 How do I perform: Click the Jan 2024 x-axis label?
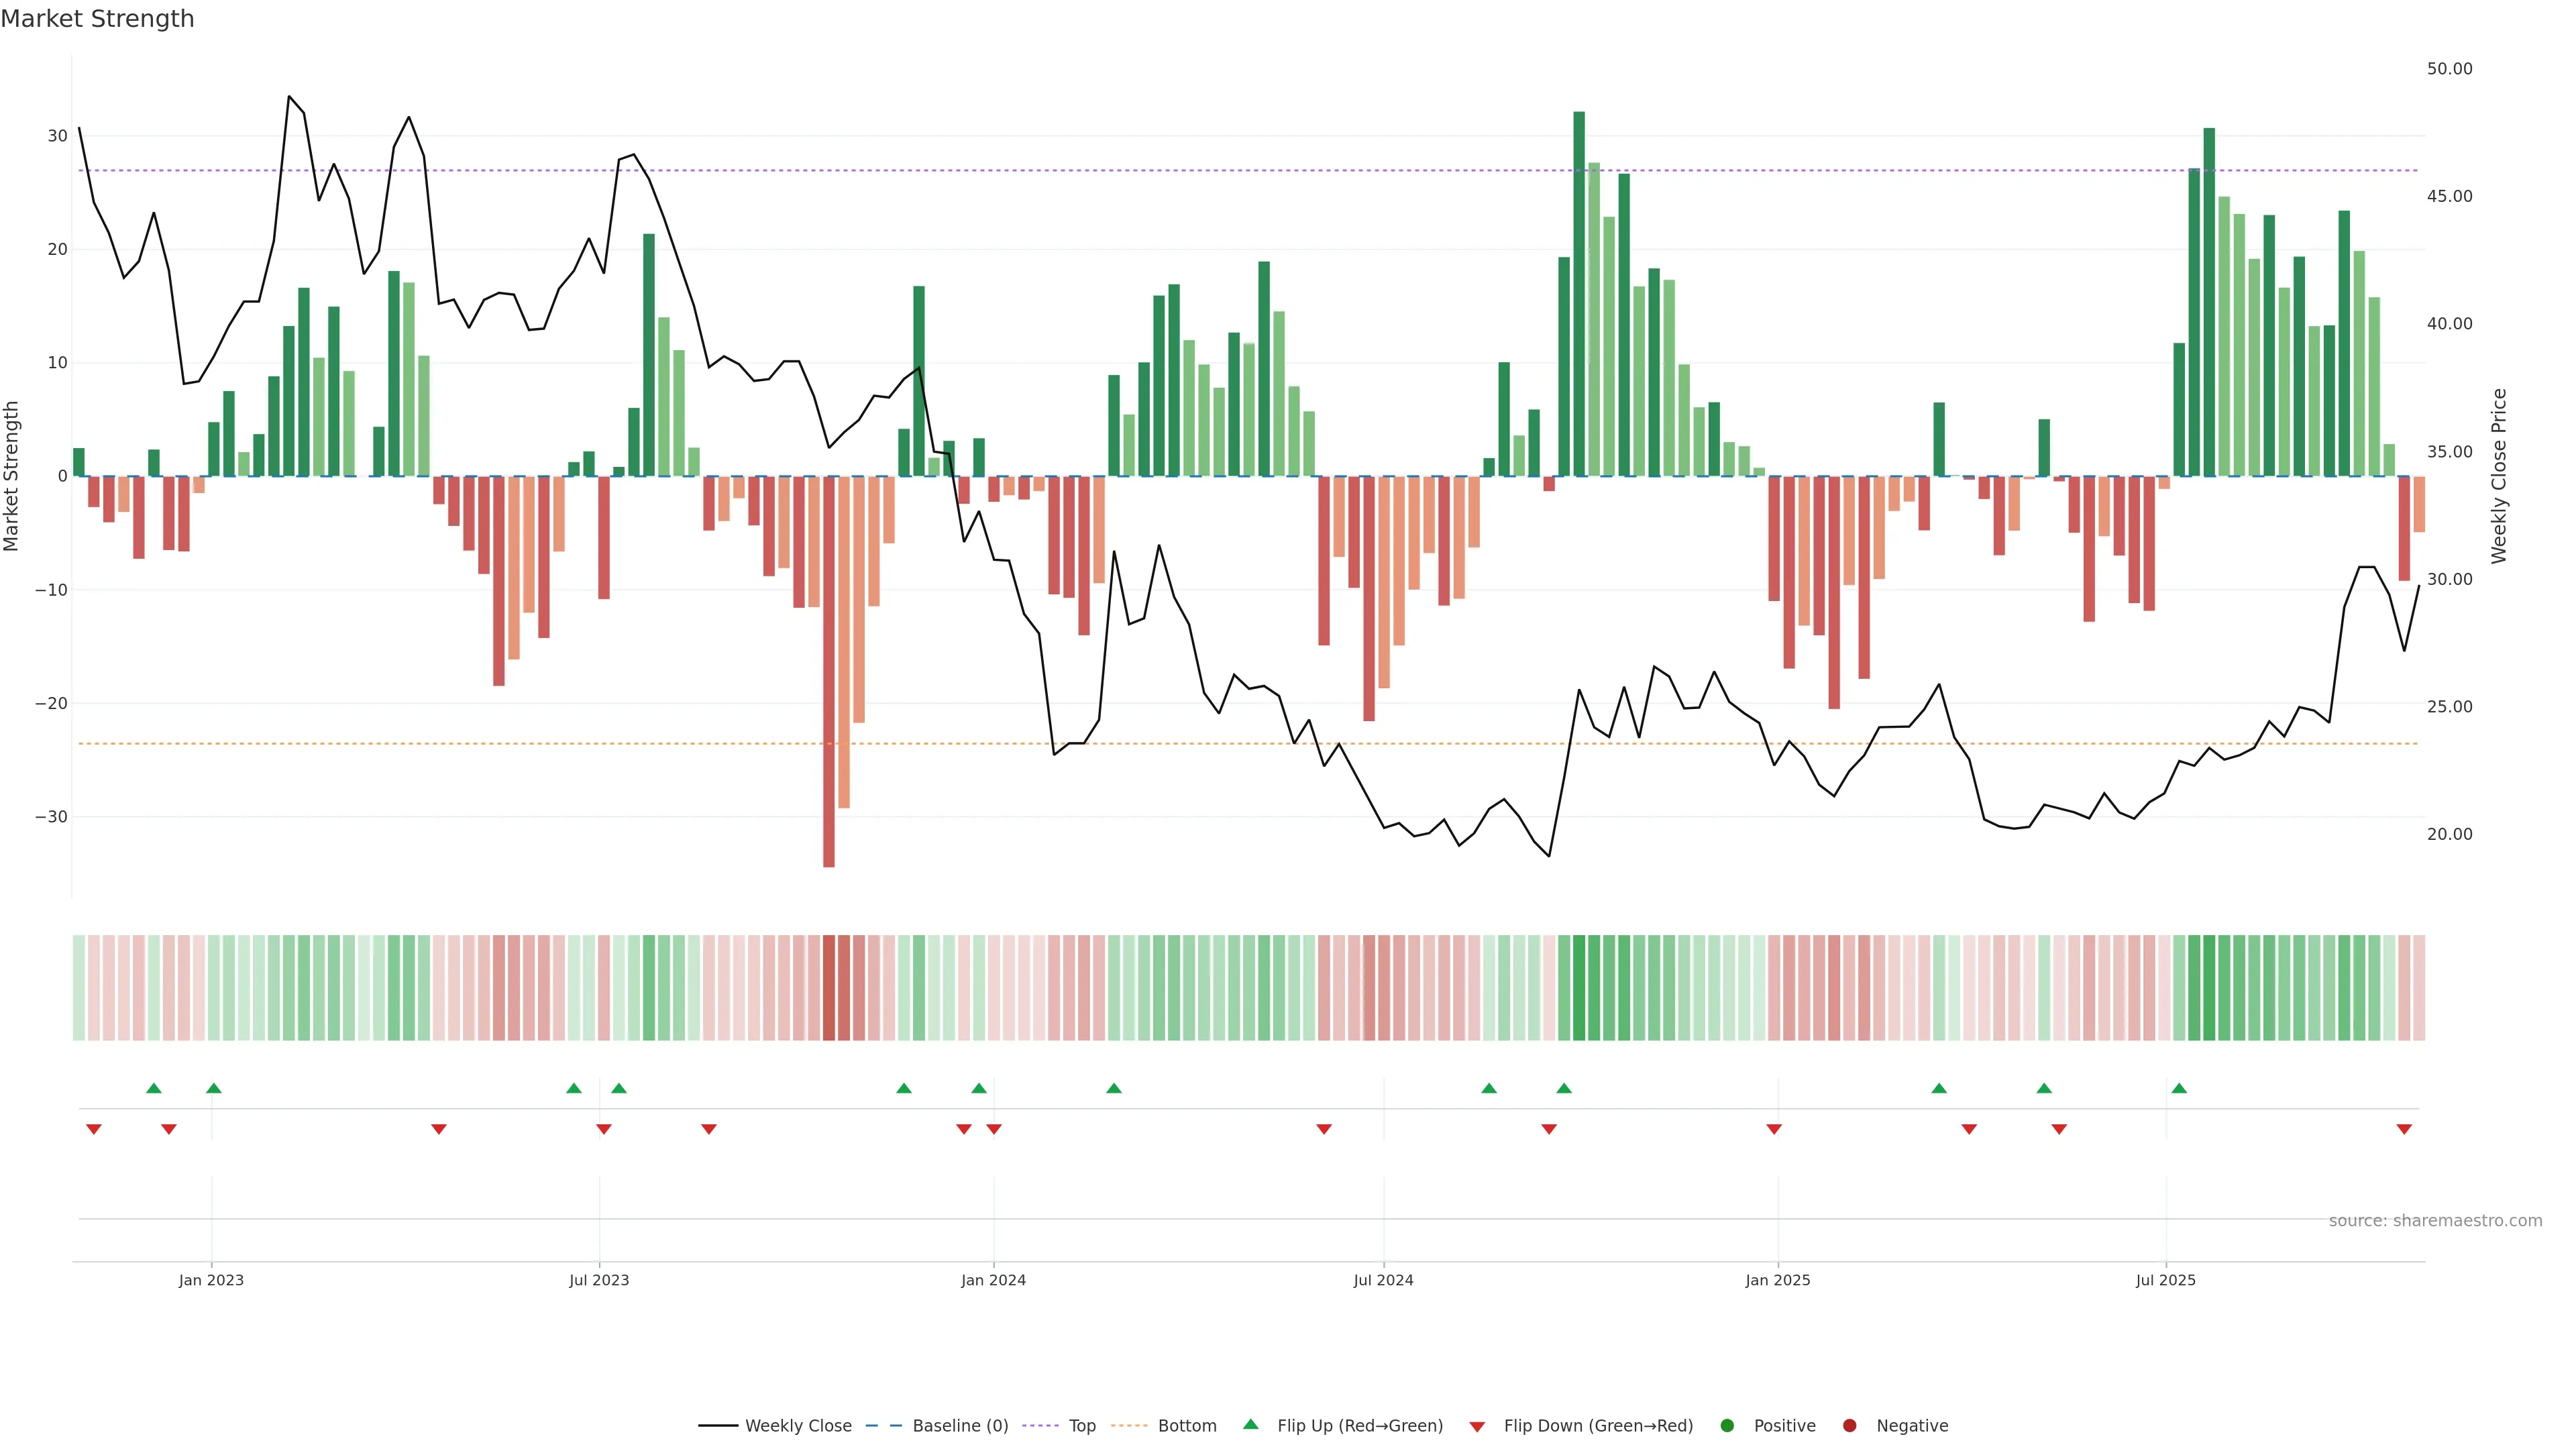[x=993, y=1280]
